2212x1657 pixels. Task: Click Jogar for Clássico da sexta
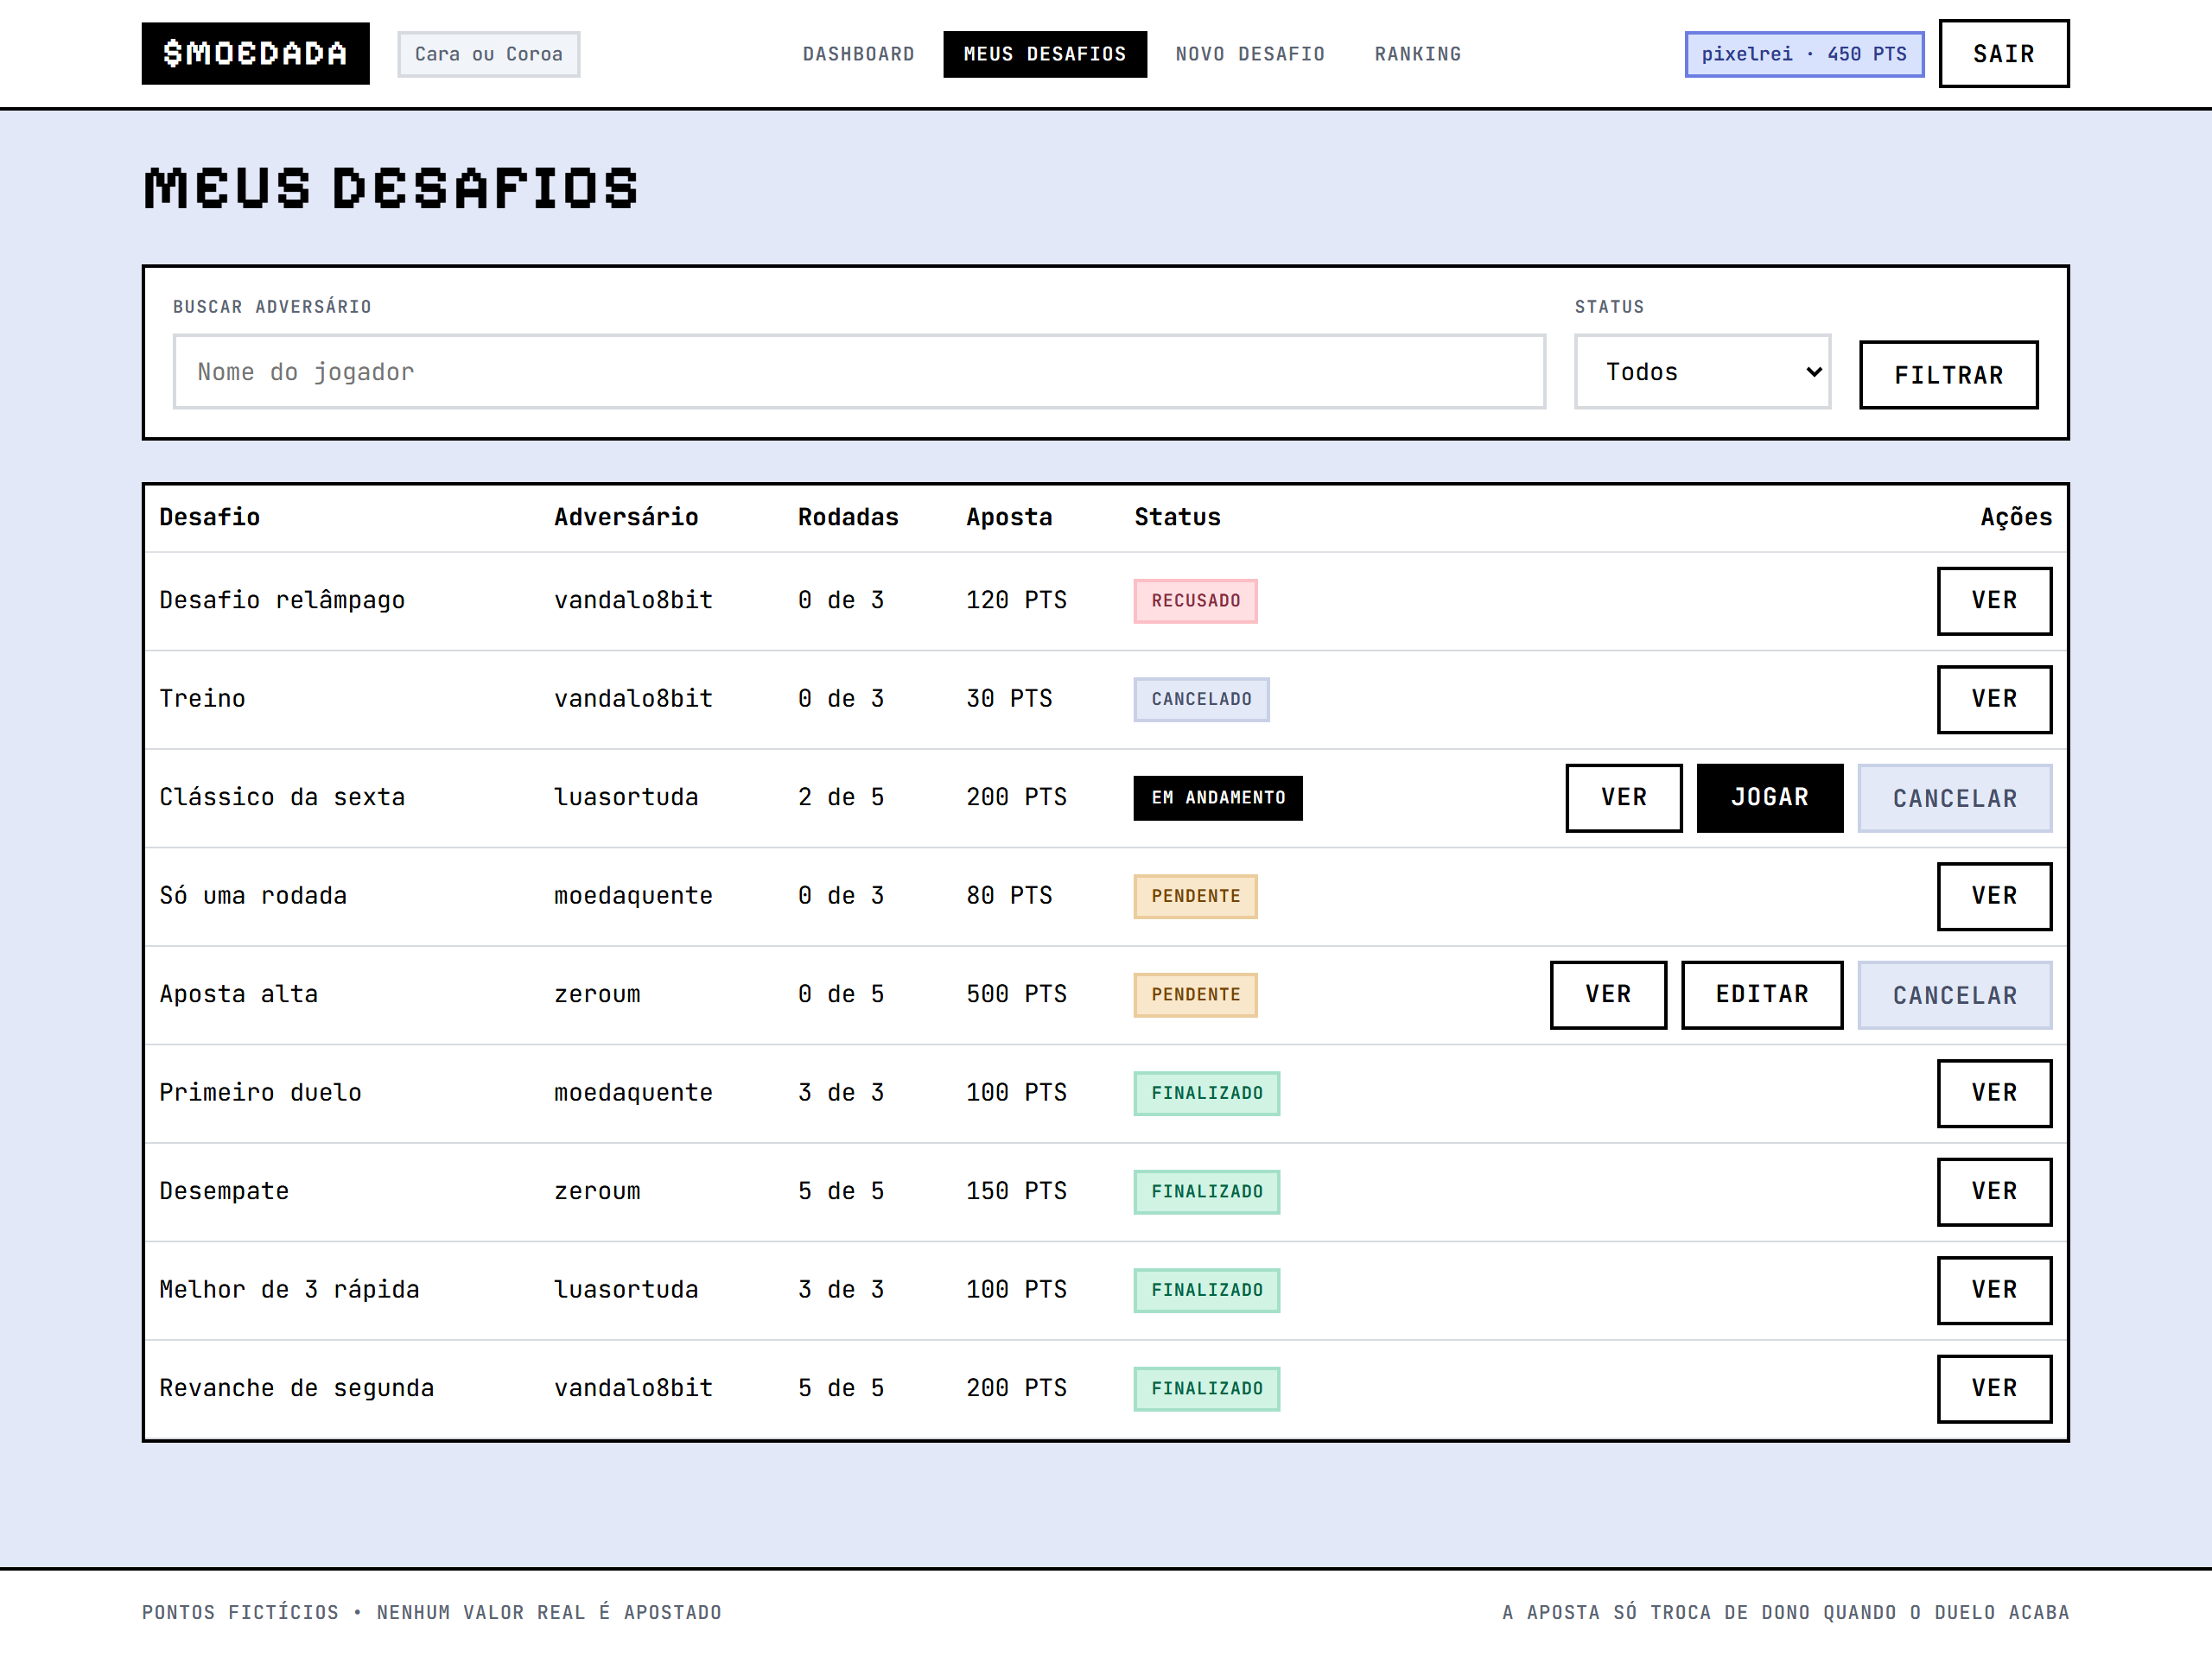(x=1770, y=798)
